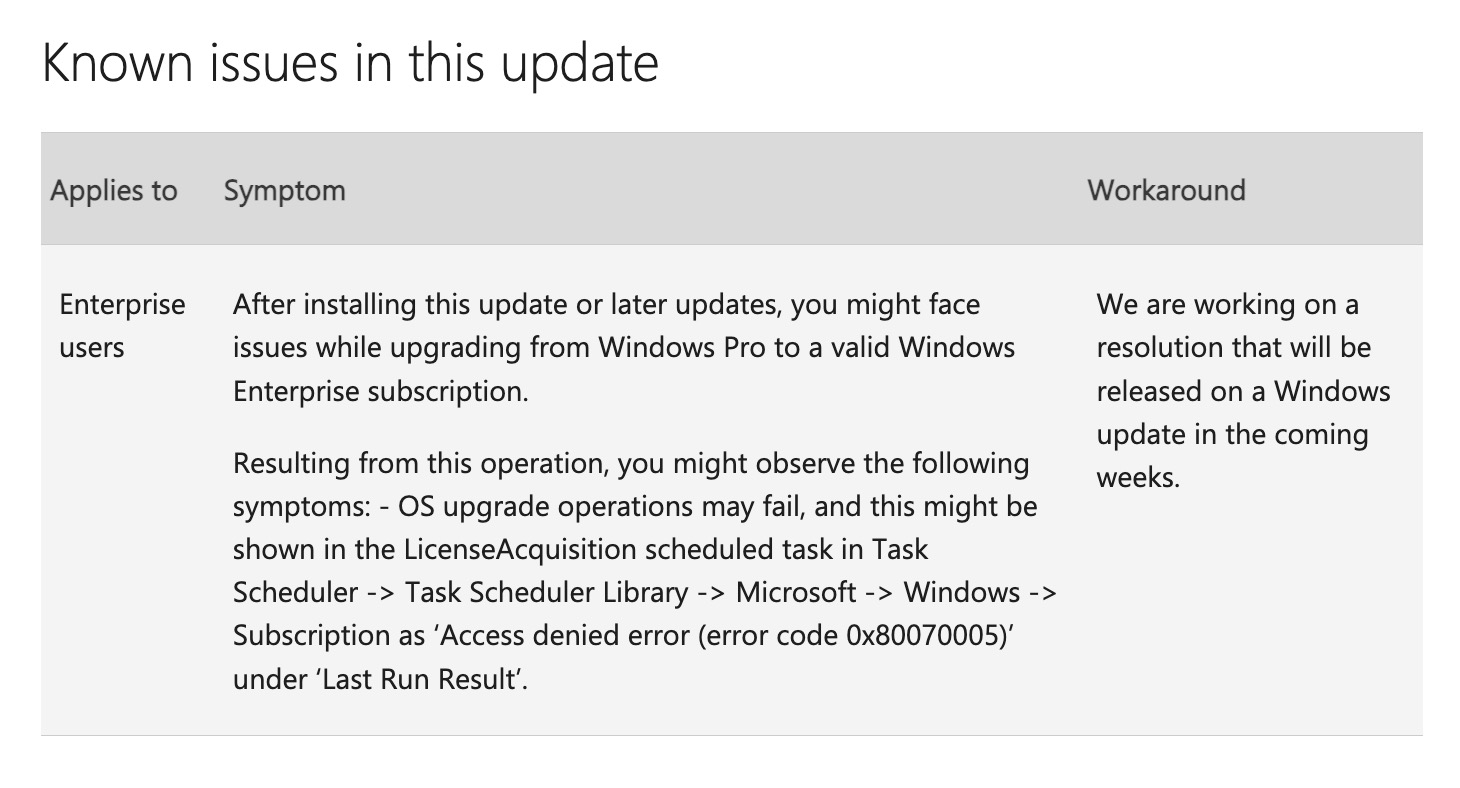Click 'resolution that will be' line
This screenshot has width=1460, height=788.
coord(1233,347)
